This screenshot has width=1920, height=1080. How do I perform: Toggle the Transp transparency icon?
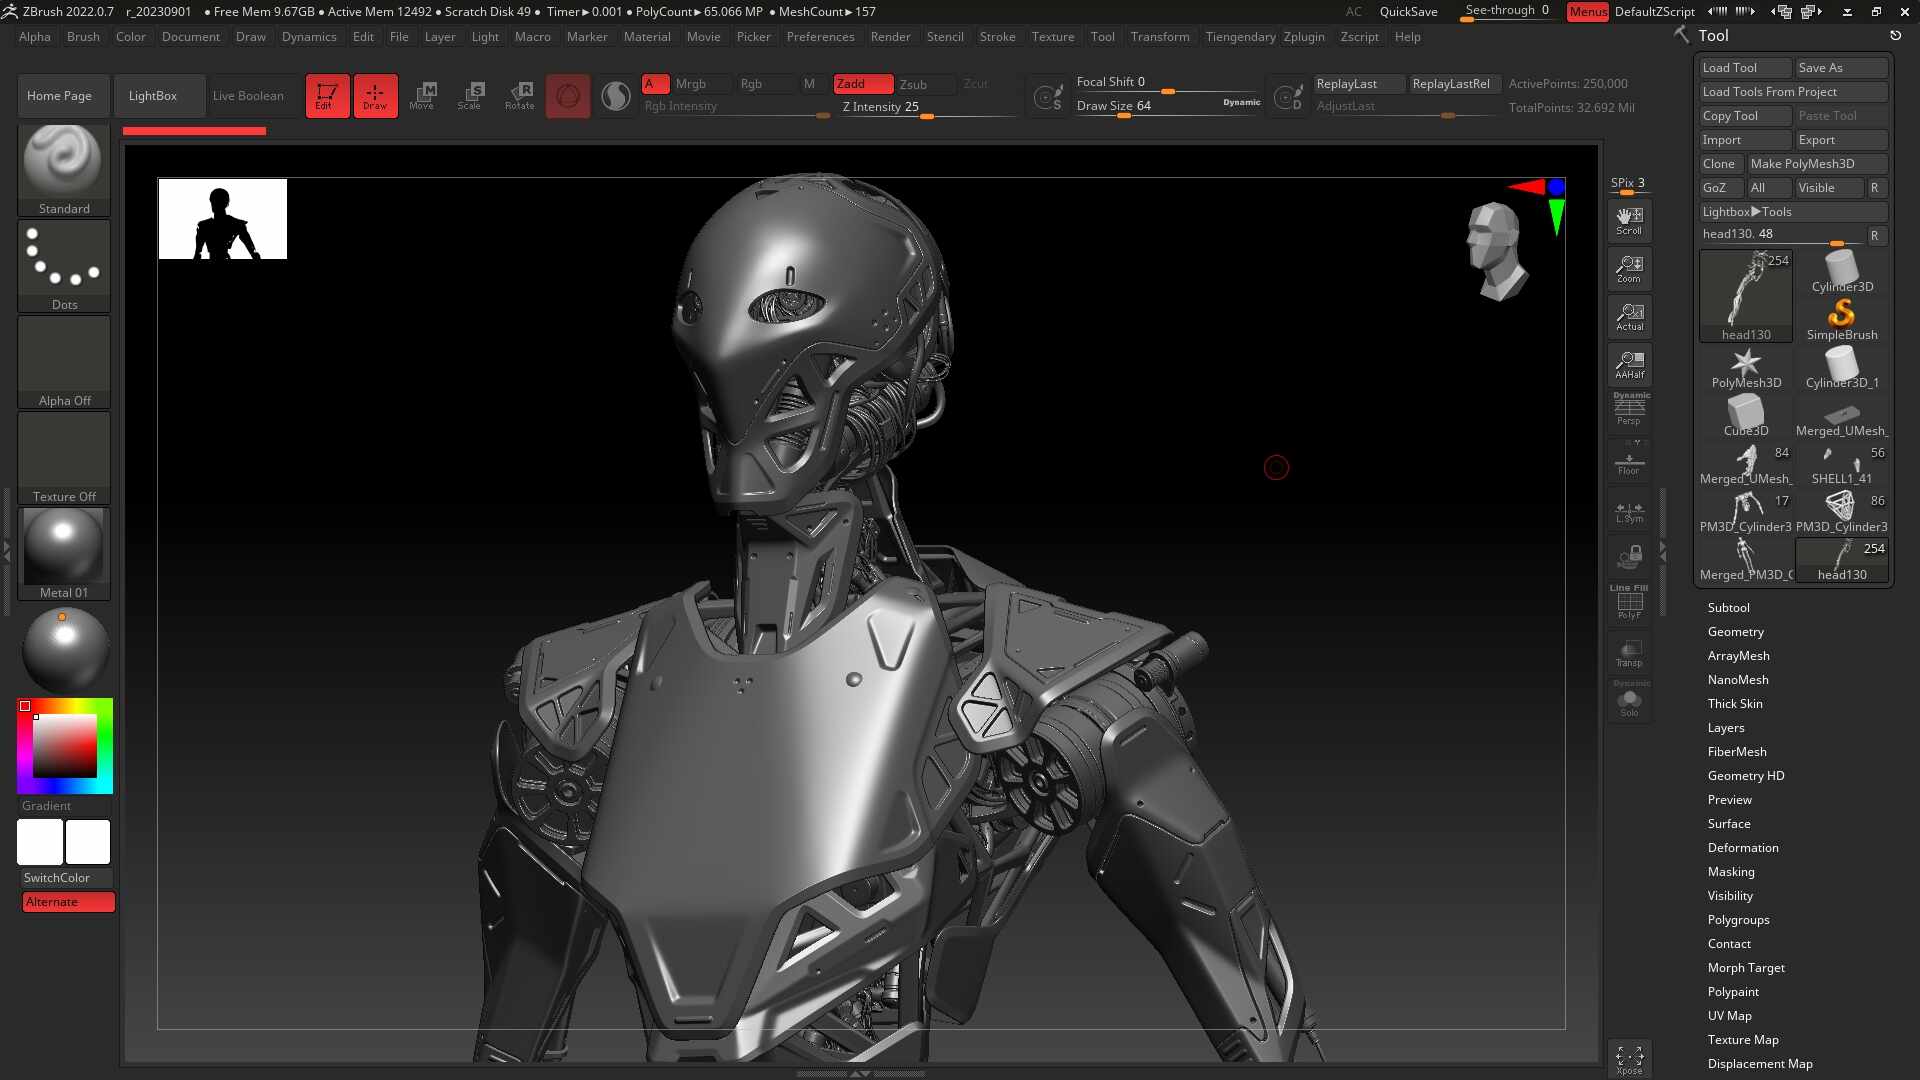1629,652
